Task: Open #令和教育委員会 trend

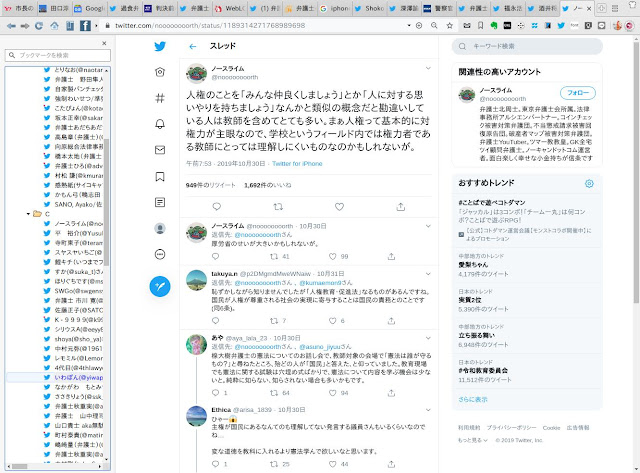Action: click(x=483, y=371)
